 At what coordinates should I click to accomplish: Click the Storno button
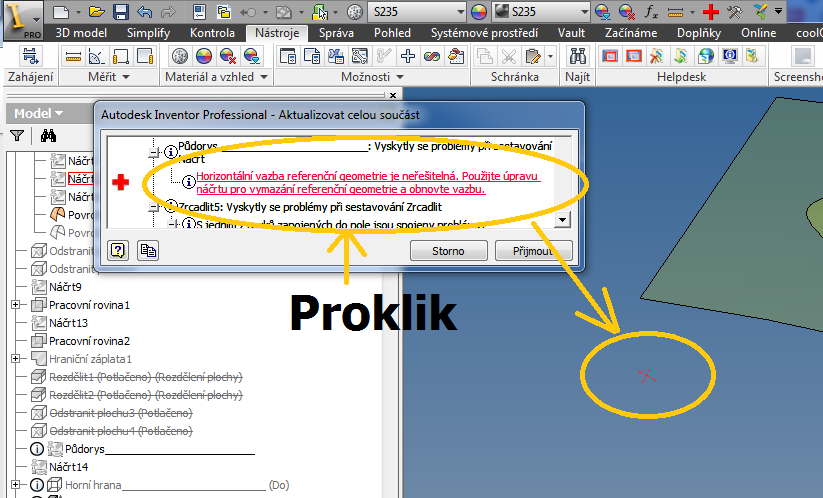[x=449, y=251]
